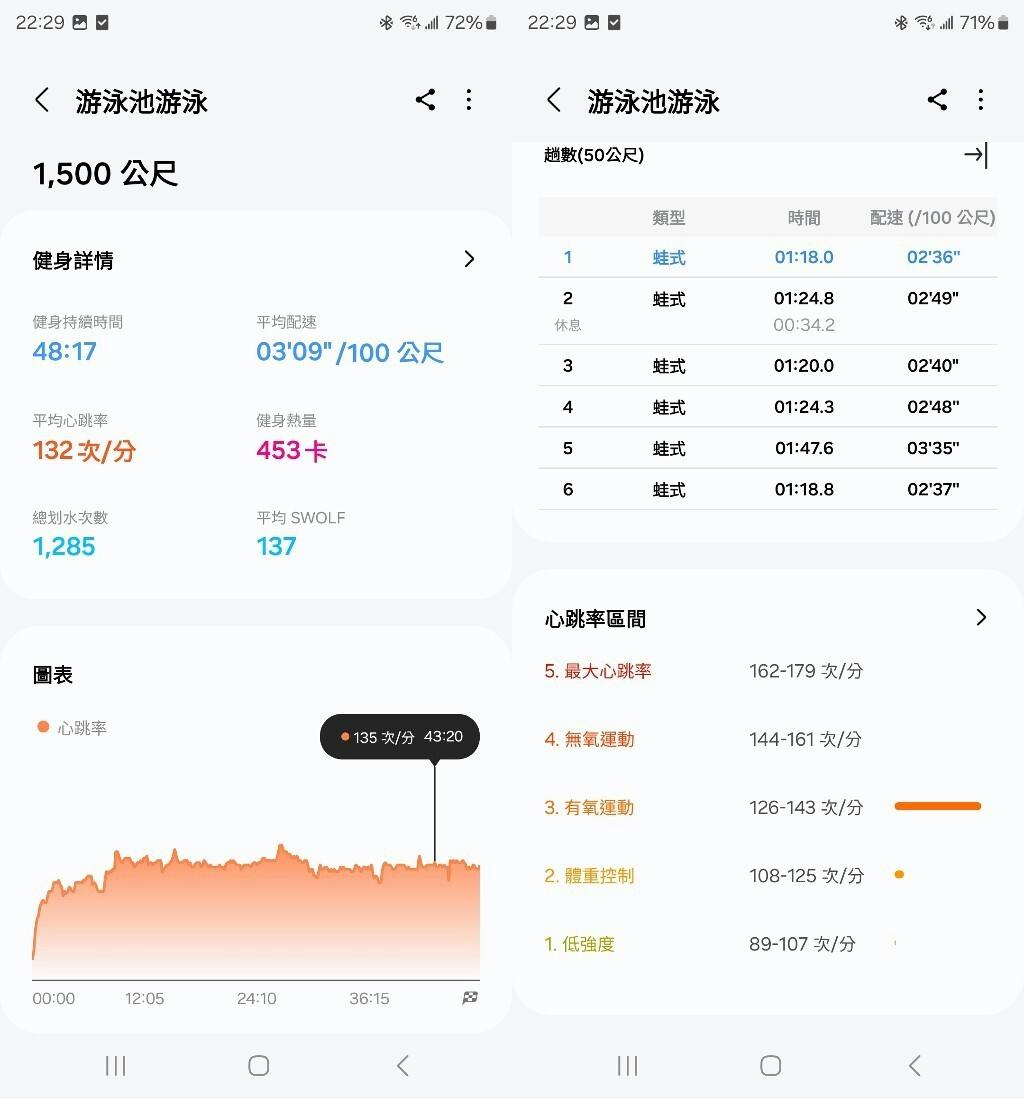Viewport: 1024px width, 1098px height.
Task: Tap battery 71% indicator on right screen
Action: coord(983,23)
